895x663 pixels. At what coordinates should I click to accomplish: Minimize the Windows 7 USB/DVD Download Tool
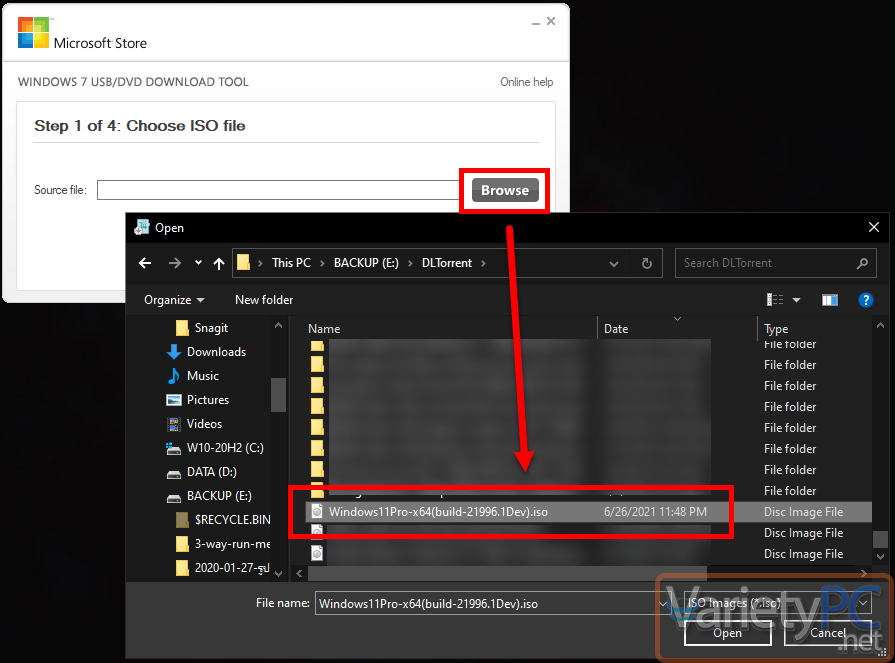[535, 22]
